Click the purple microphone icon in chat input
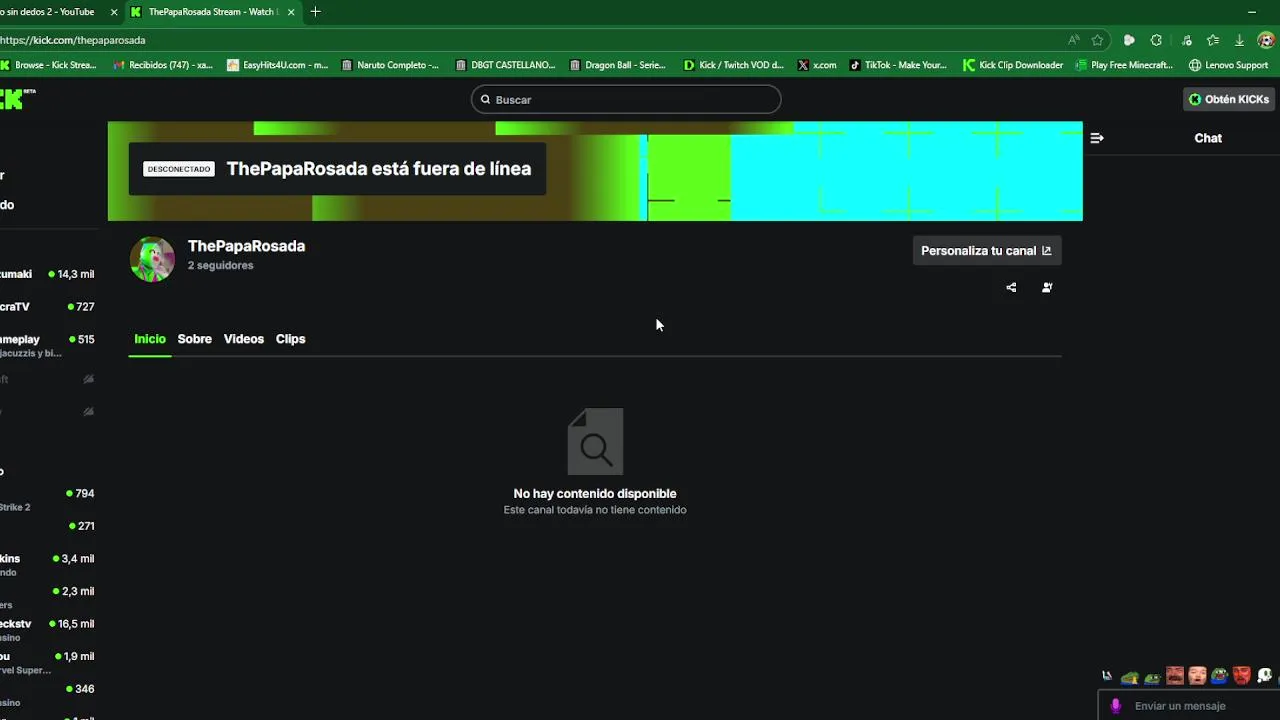 (1116, 706)
